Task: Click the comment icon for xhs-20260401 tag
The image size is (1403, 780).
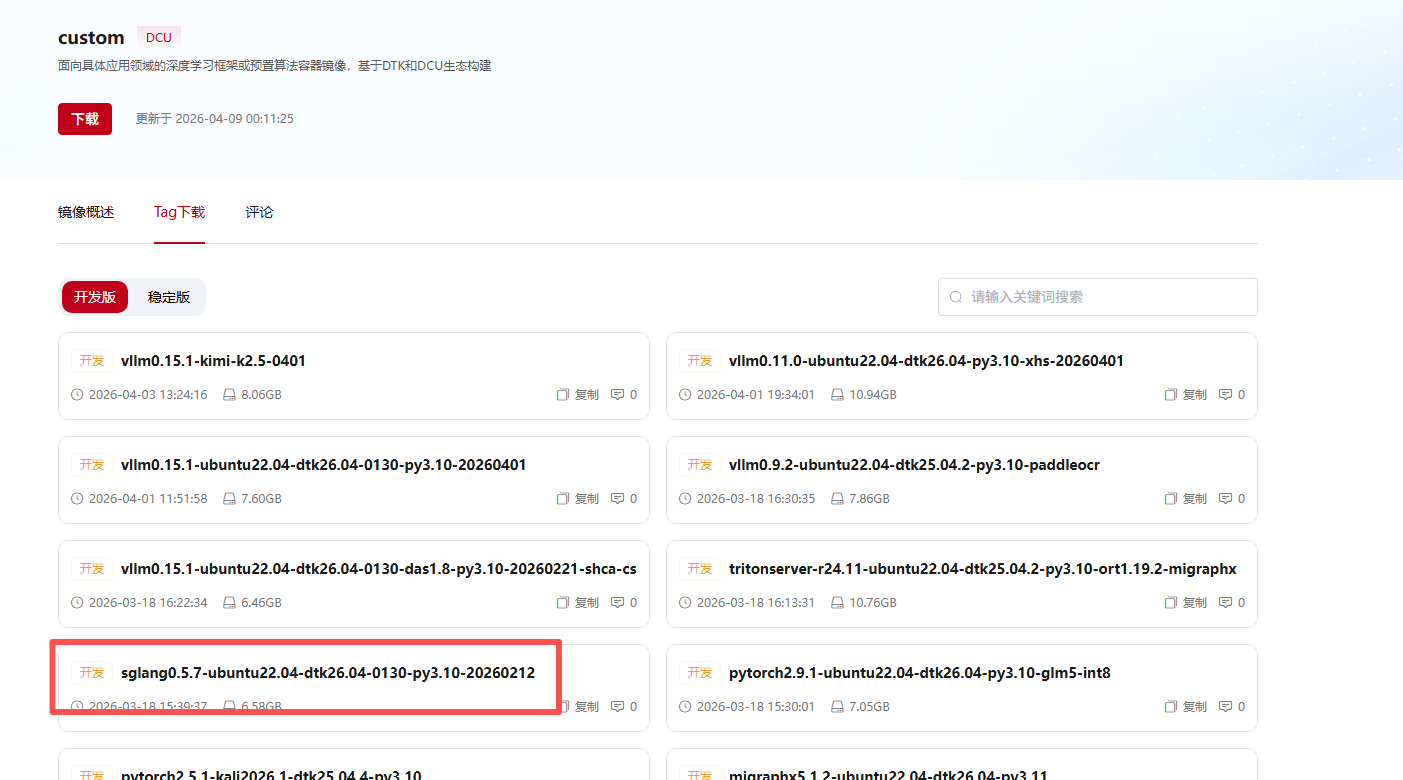Action: click(x=1225, y=395)
